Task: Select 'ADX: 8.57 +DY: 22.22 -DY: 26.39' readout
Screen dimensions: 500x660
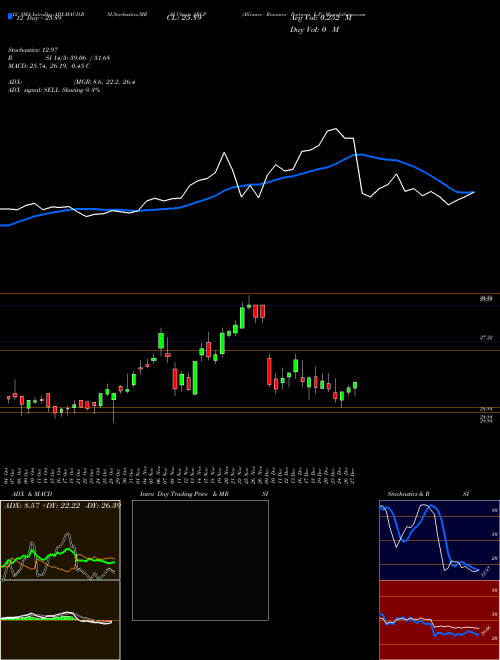Action: coord(62,505)
